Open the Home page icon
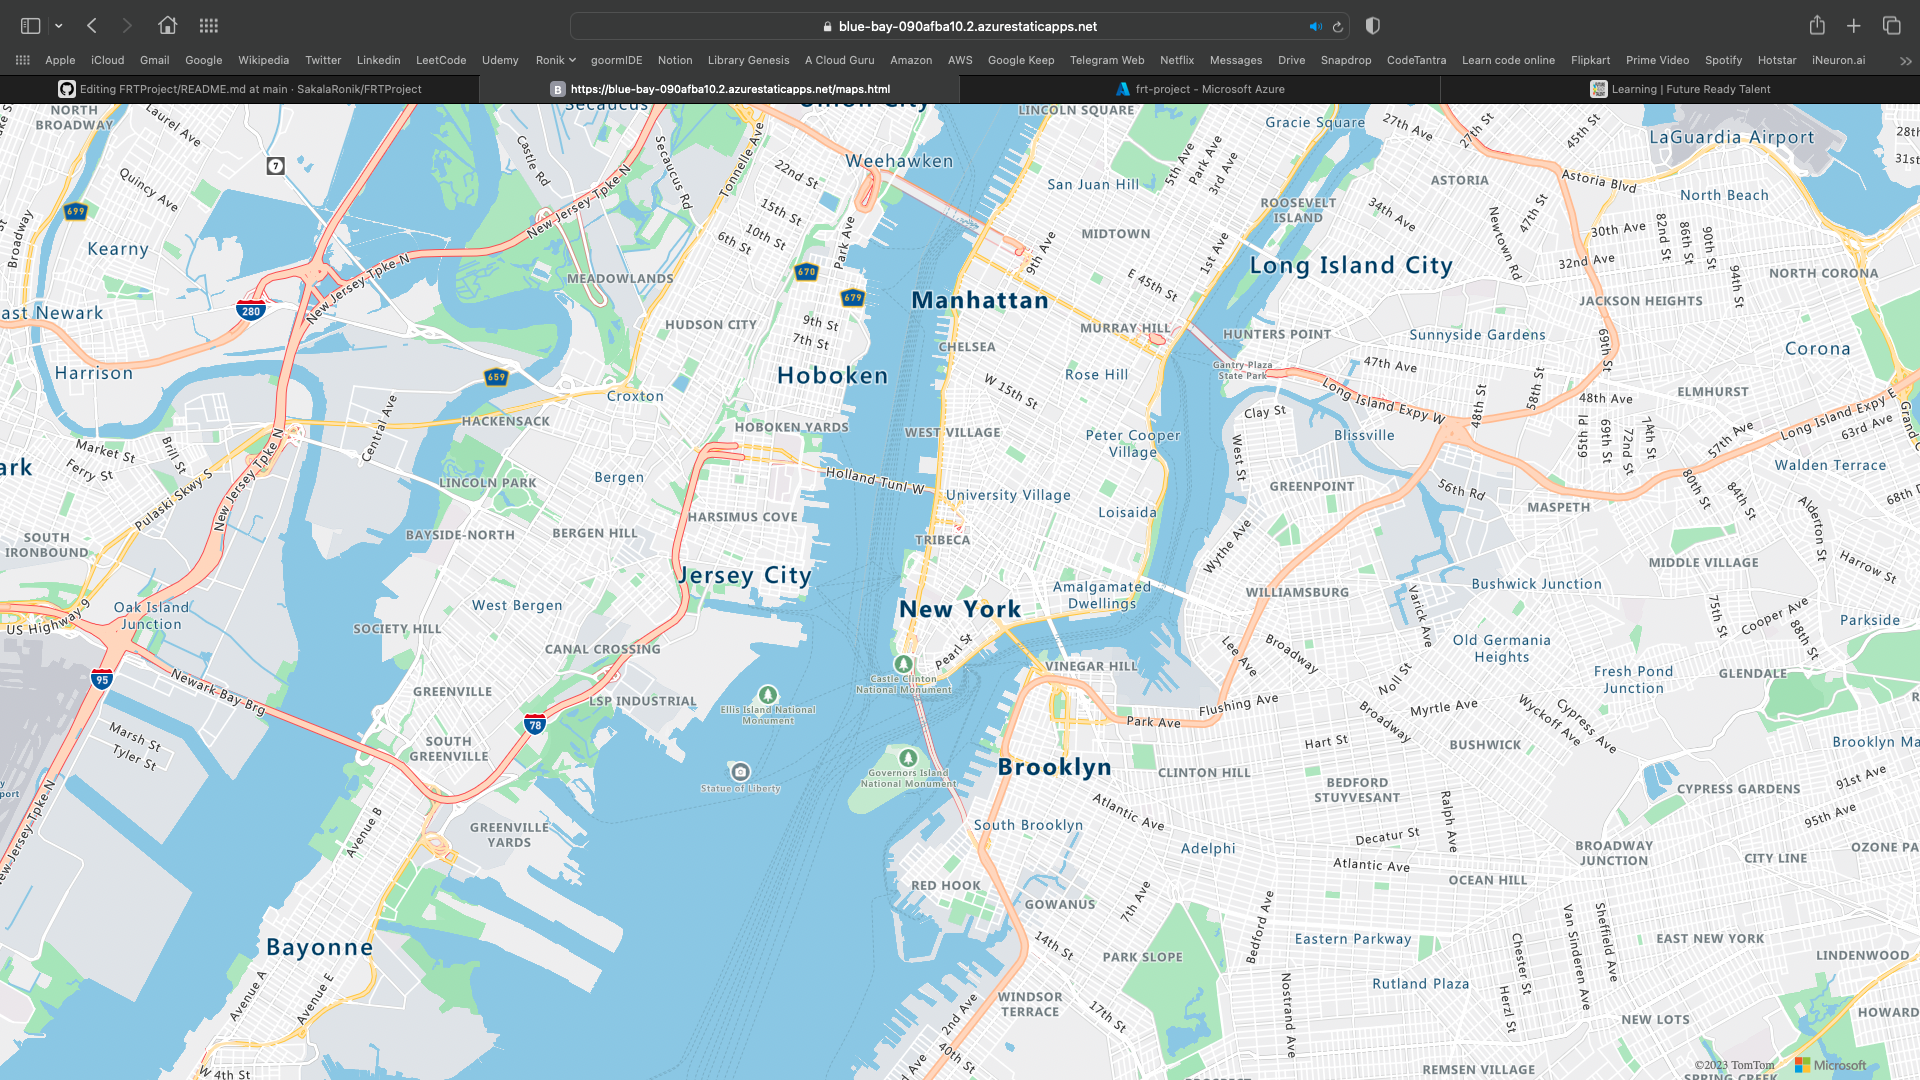 point(168,26)
